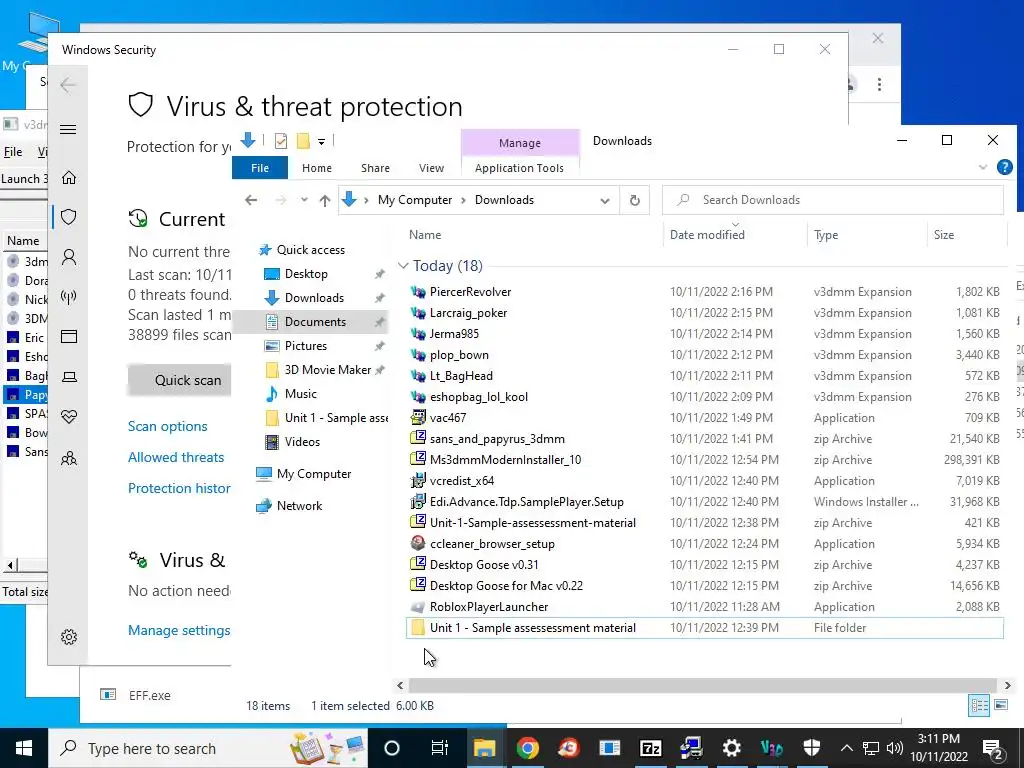Open Application Tools ribbon tab
The height and width of the screenshot is (768, 1024).
pyautogui.click(x=519, y=168)
